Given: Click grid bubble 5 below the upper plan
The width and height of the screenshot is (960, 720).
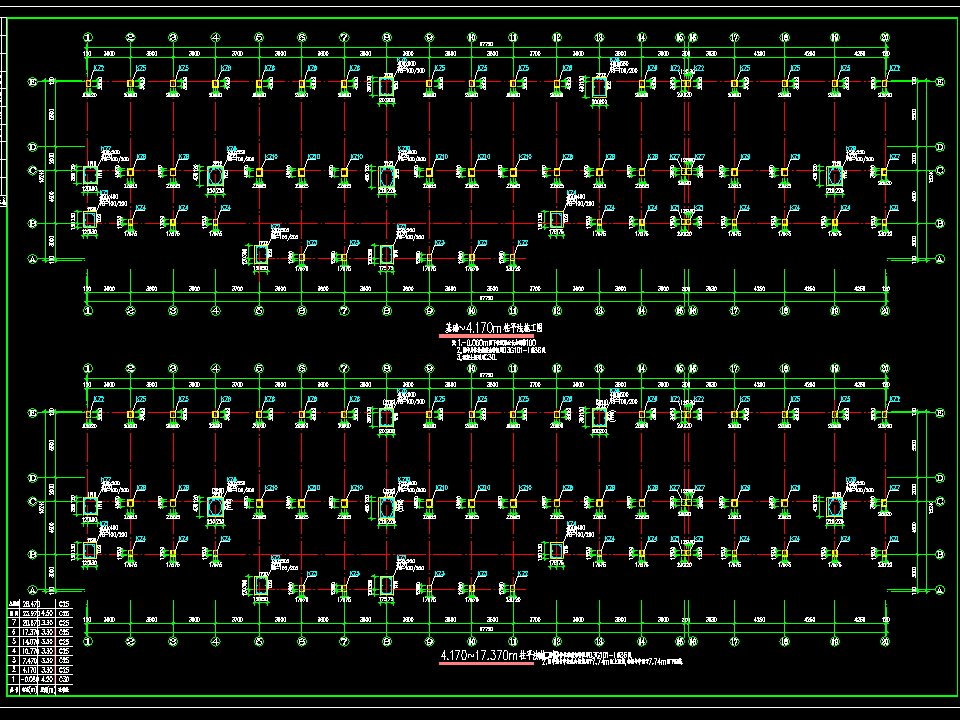Looking at the screenshot, I should point(259,310).
